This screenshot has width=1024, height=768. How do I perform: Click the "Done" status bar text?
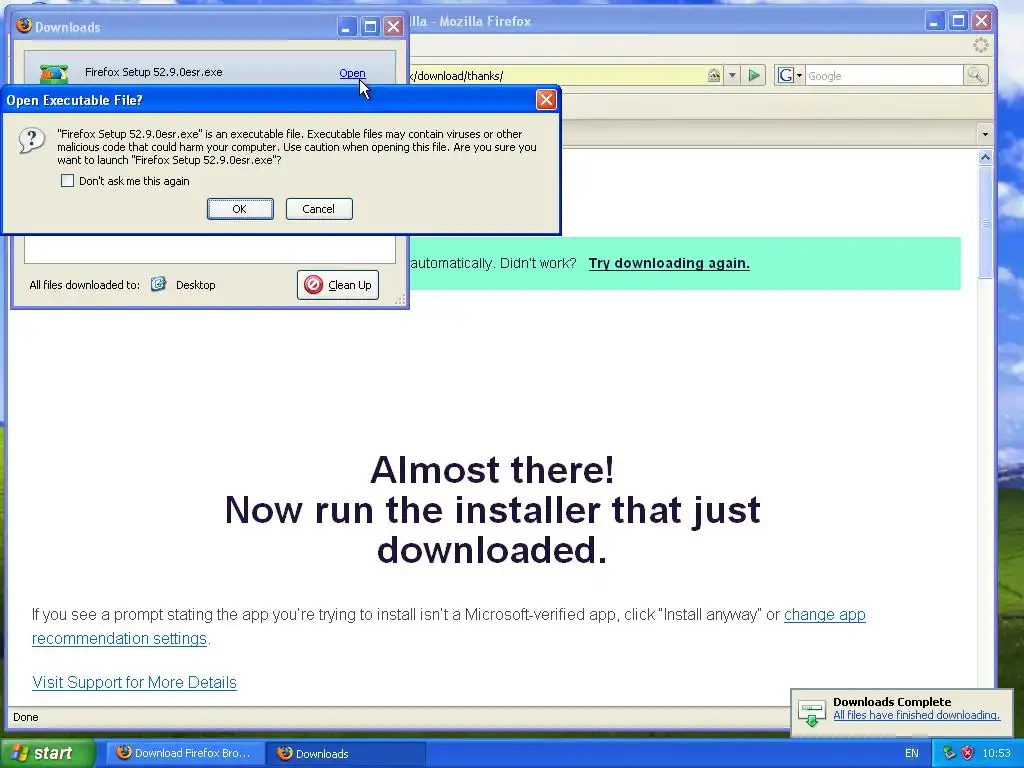click(x=25, y=717)
